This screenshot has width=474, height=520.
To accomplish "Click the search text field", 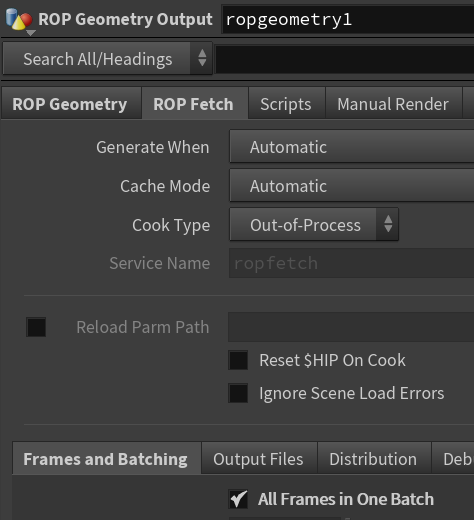I will (345, 59).
